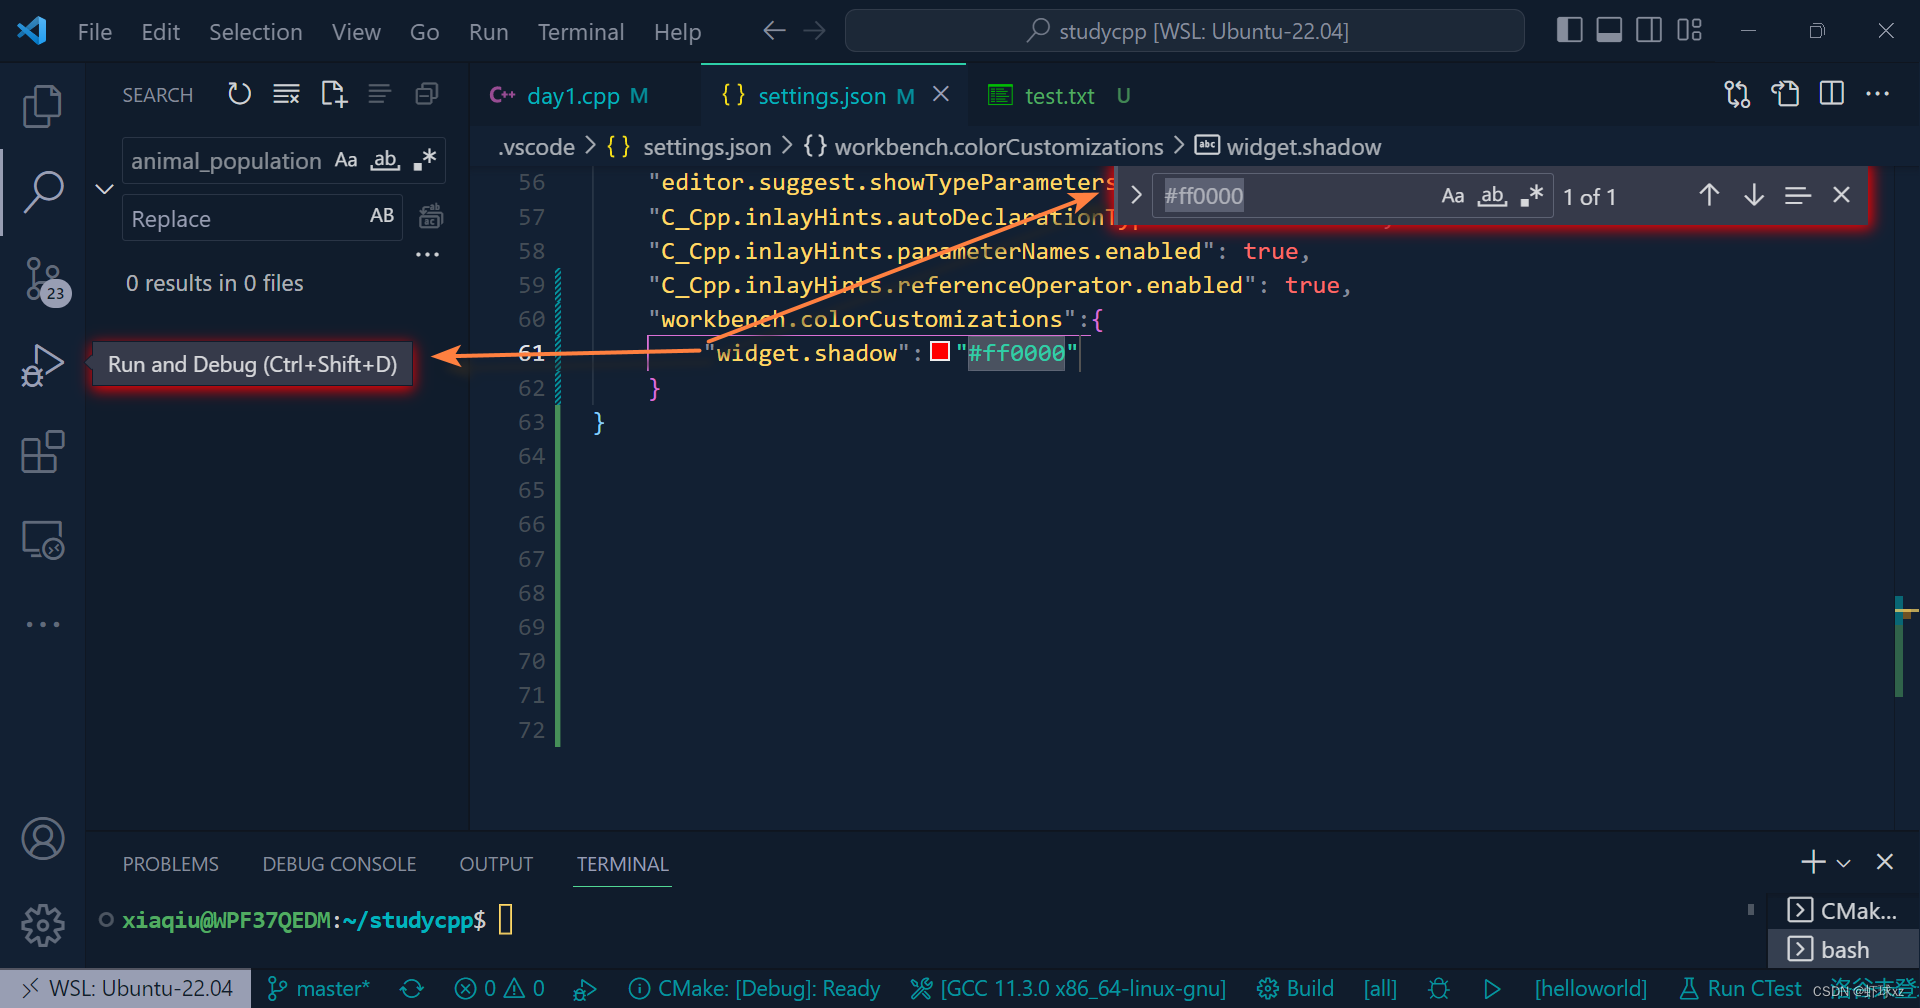Image resolution: width=1920 pixels, height=1008 pixels.
Task: Split the editor to the right
Action: [1832, 94]
